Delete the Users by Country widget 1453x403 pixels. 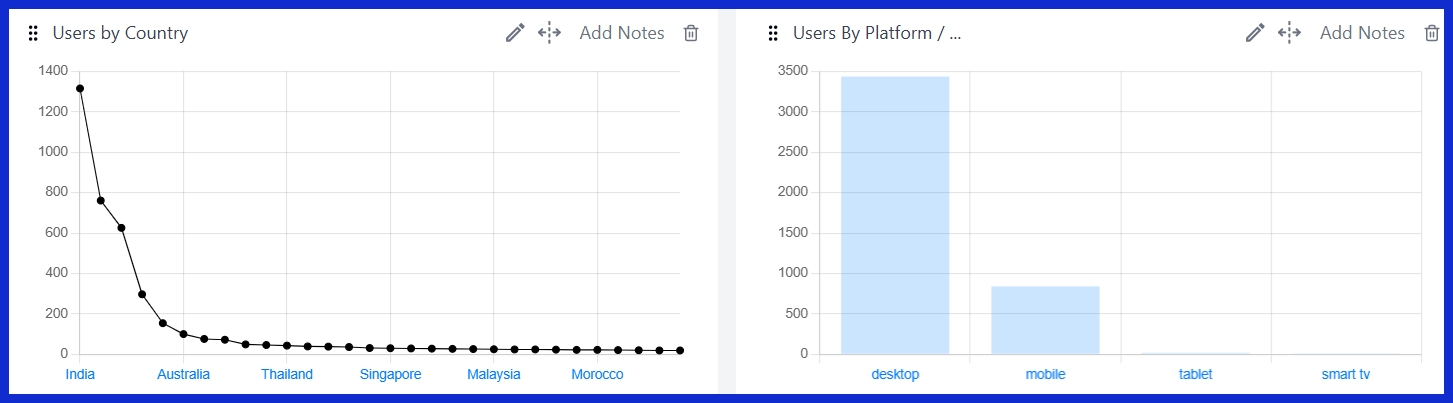691,33
